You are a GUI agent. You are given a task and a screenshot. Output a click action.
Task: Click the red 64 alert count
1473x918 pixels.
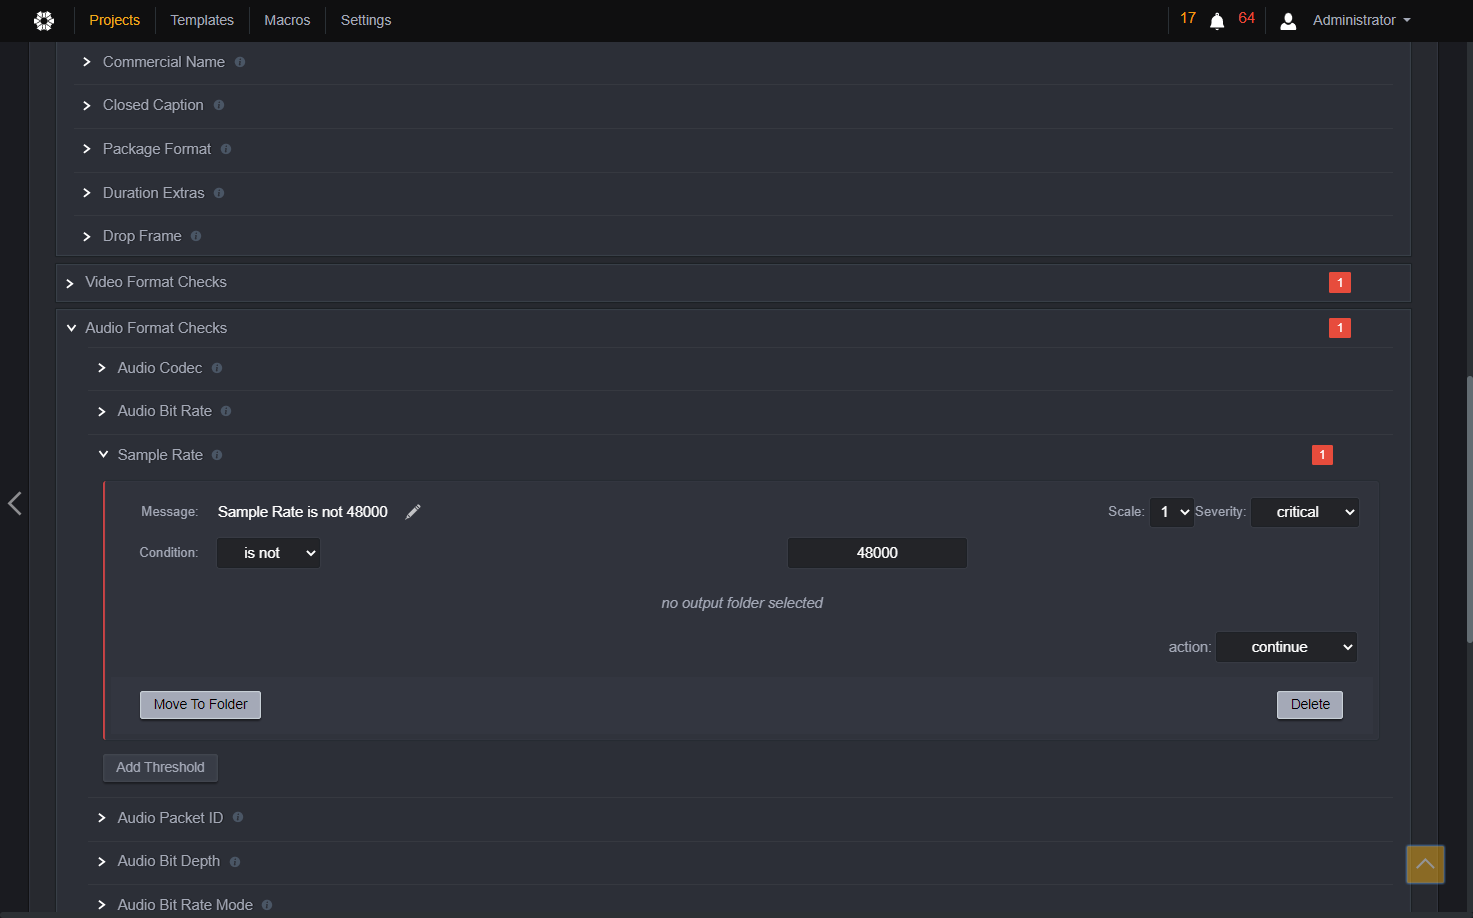pyautogui.click(x=1246, y=18)
